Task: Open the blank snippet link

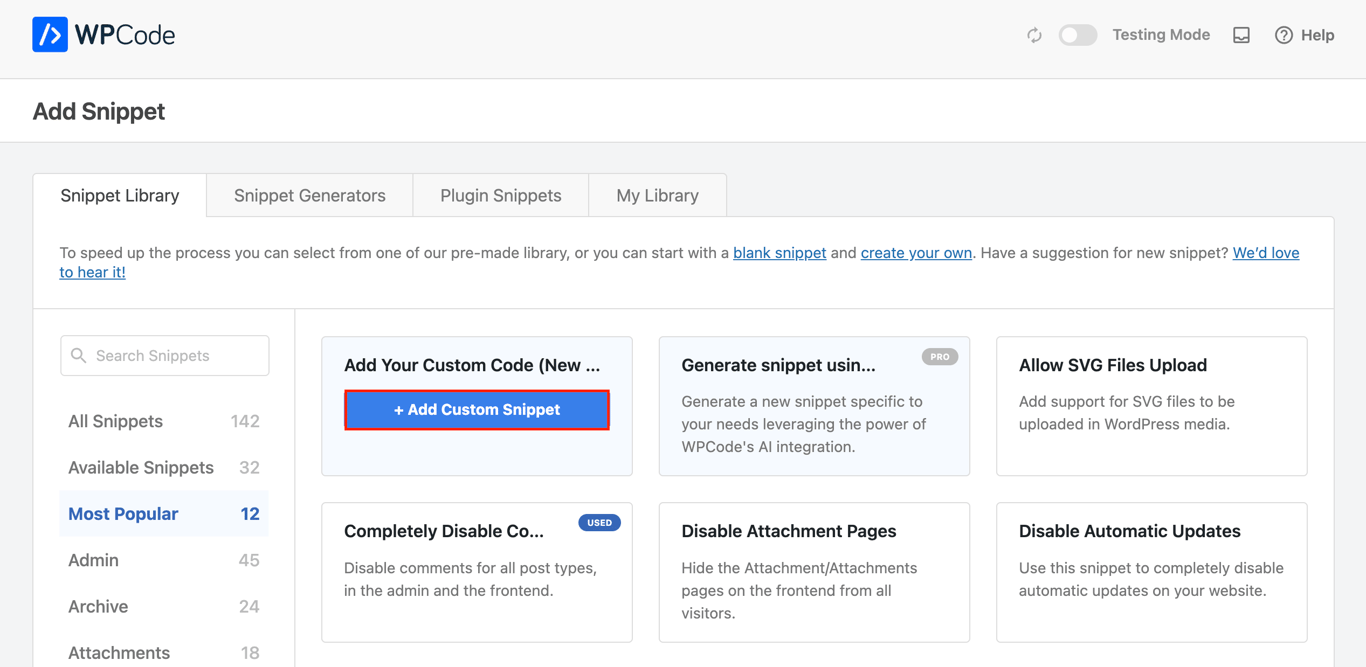Action: 780,252
